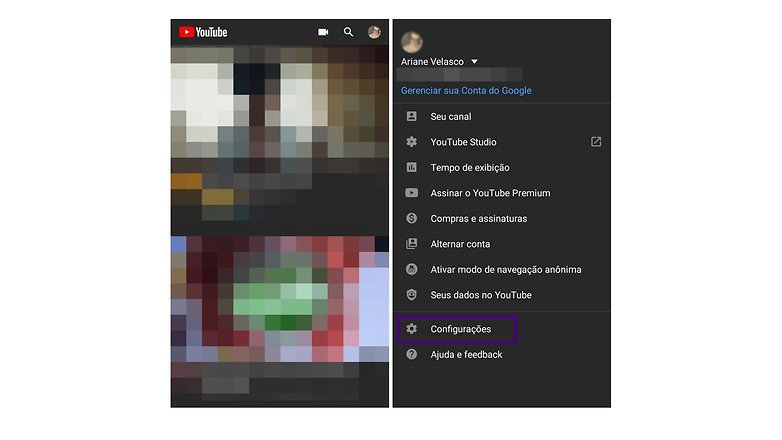Tap the camera upload icon

(x=323, y=32)
